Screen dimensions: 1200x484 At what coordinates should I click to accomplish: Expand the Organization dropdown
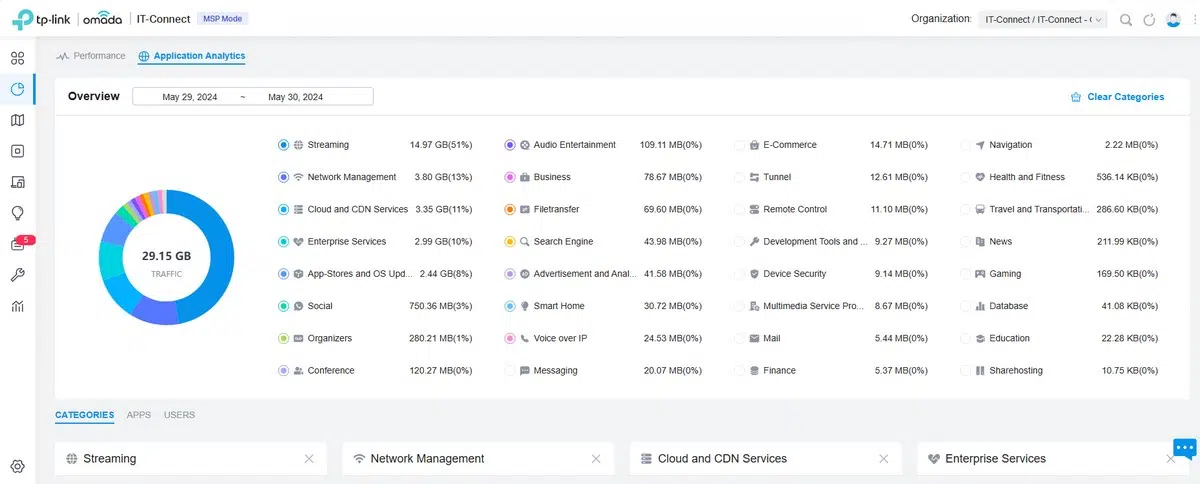pos(1043,19)
